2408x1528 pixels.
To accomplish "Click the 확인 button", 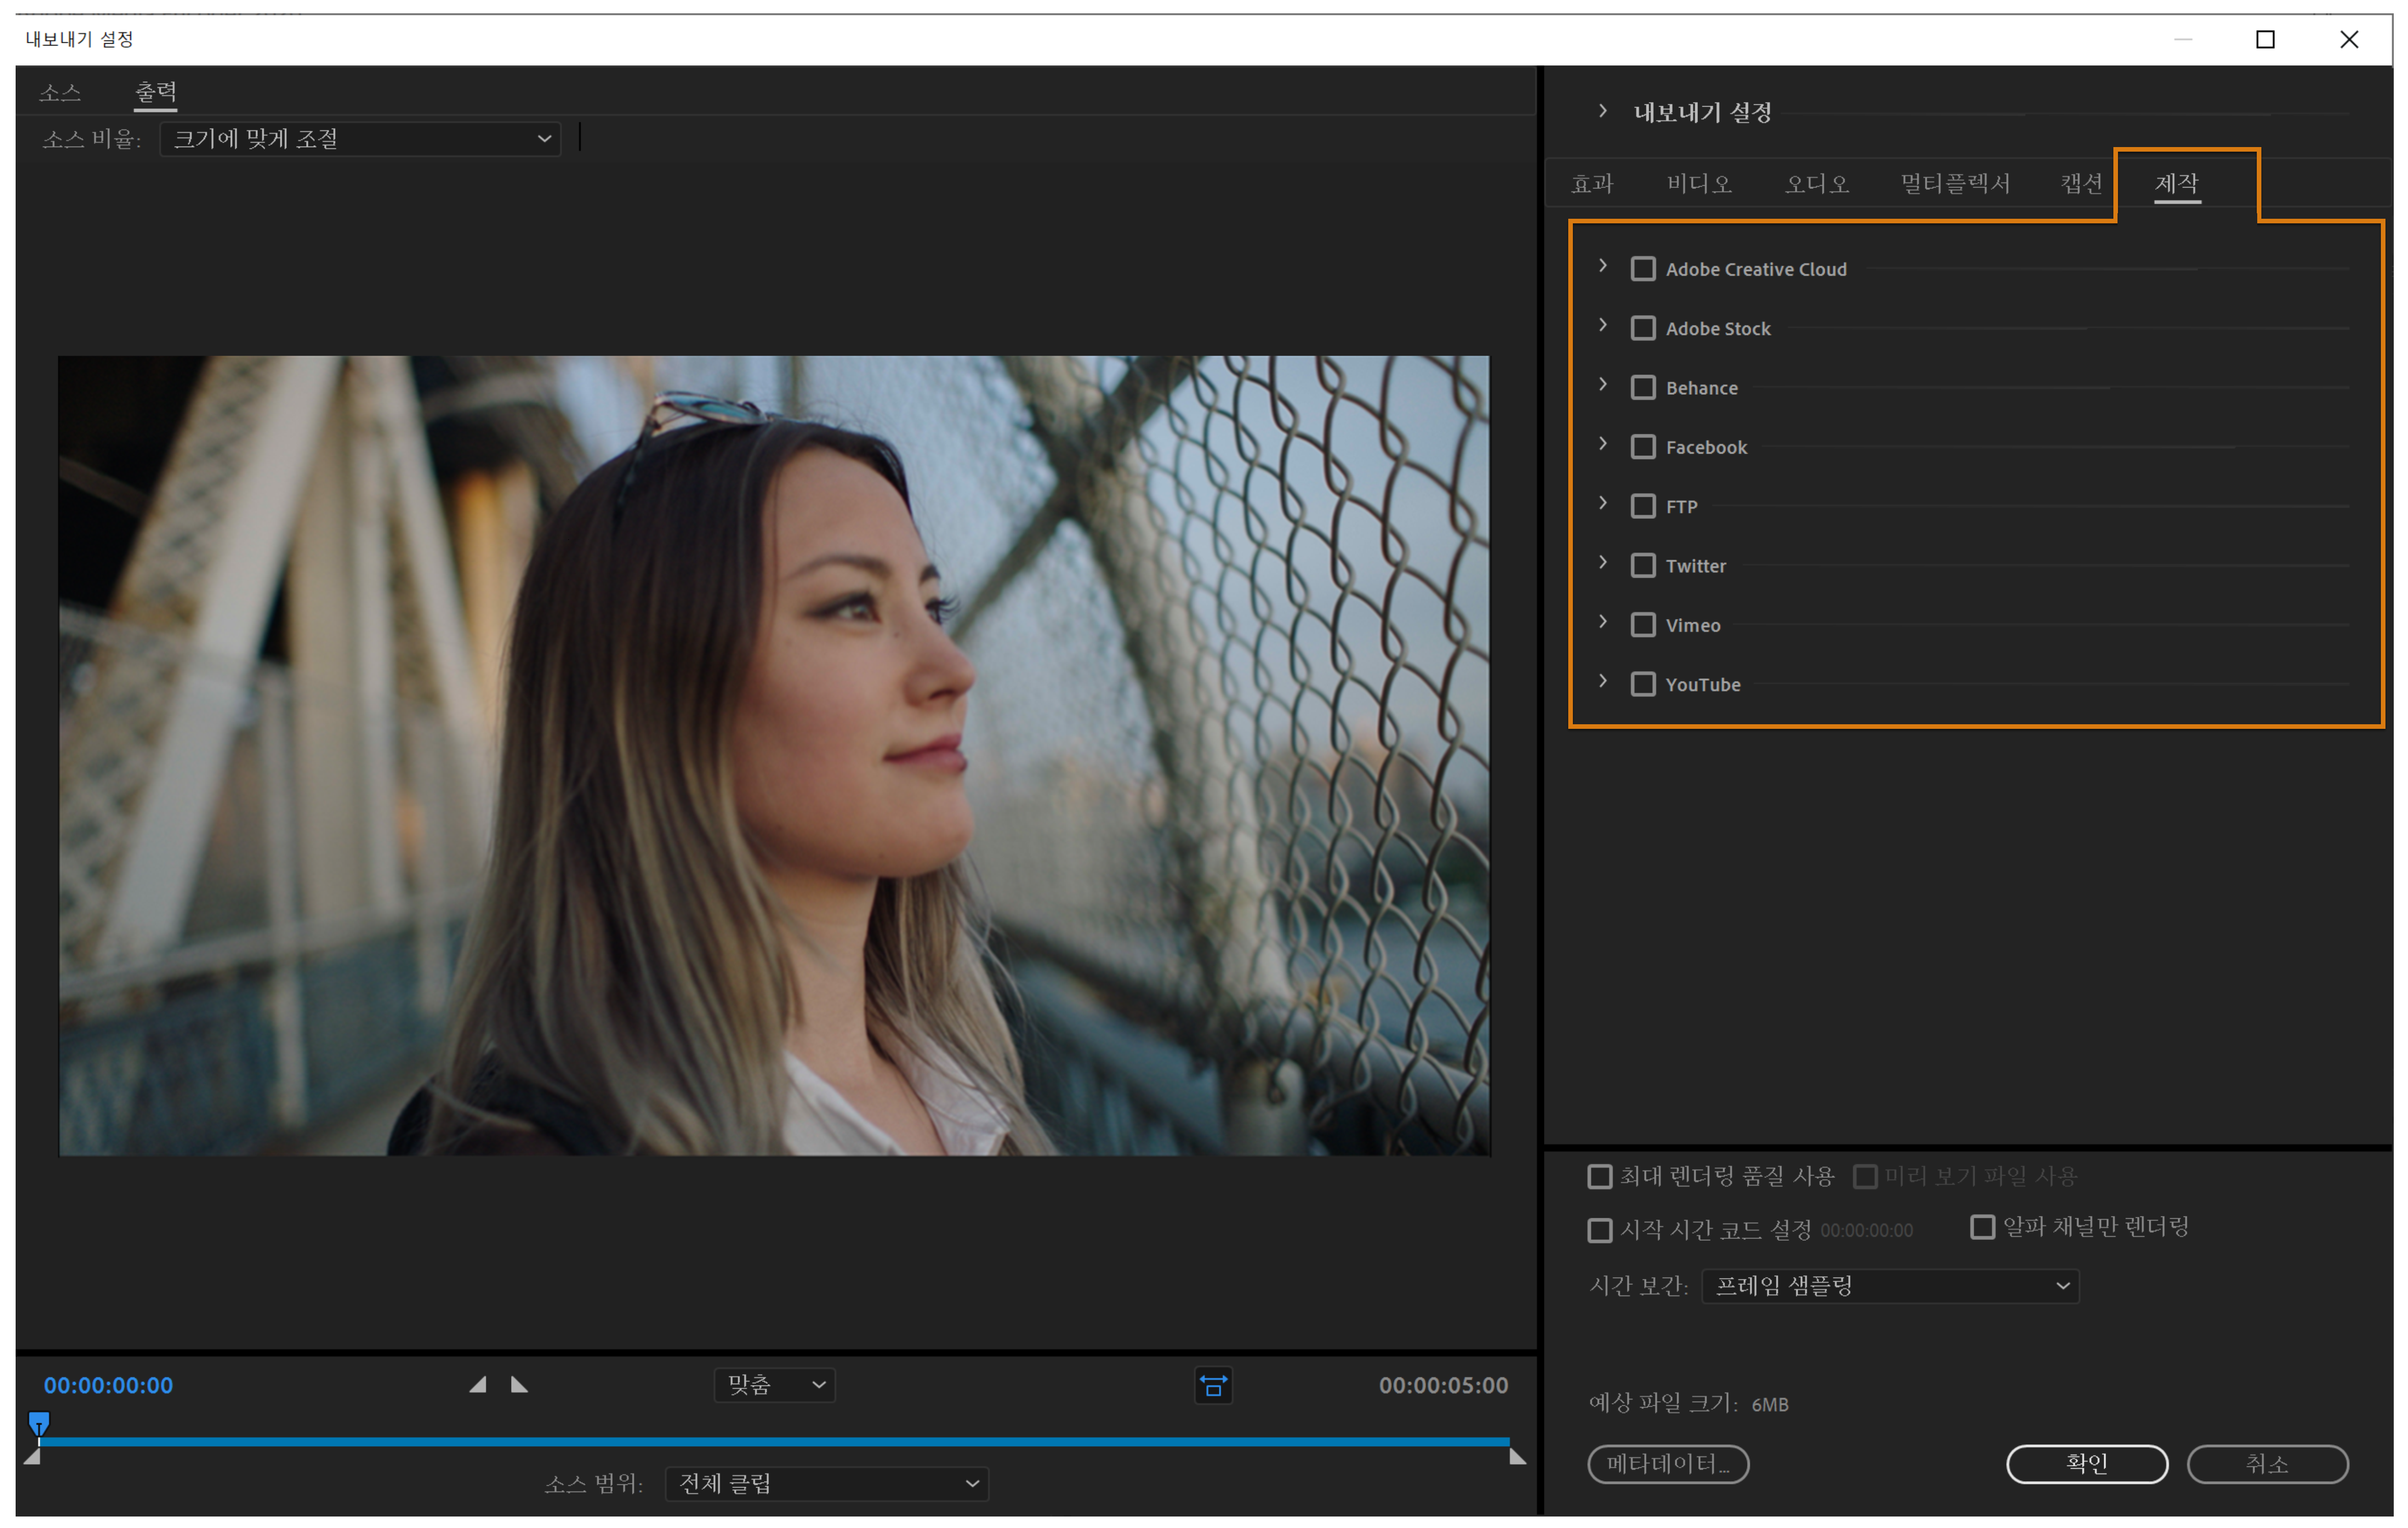I will [2087, 1464].
